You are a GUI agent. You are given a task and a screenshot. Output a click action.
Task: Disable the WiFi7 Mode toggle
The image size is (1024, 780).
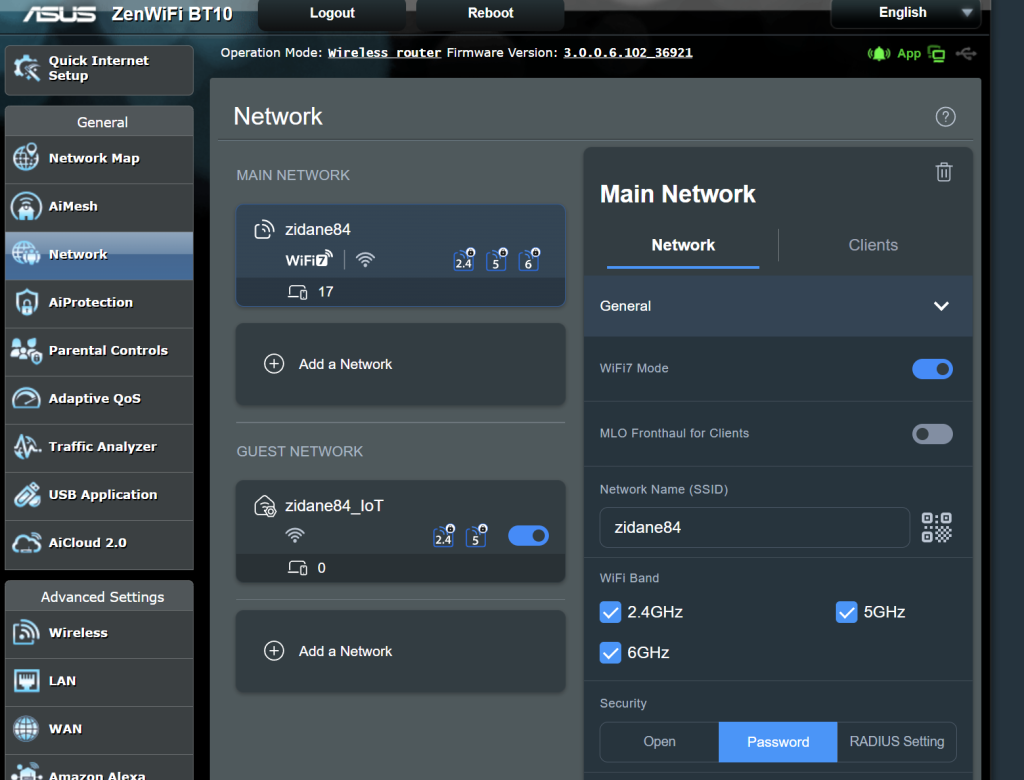(932, 369)
